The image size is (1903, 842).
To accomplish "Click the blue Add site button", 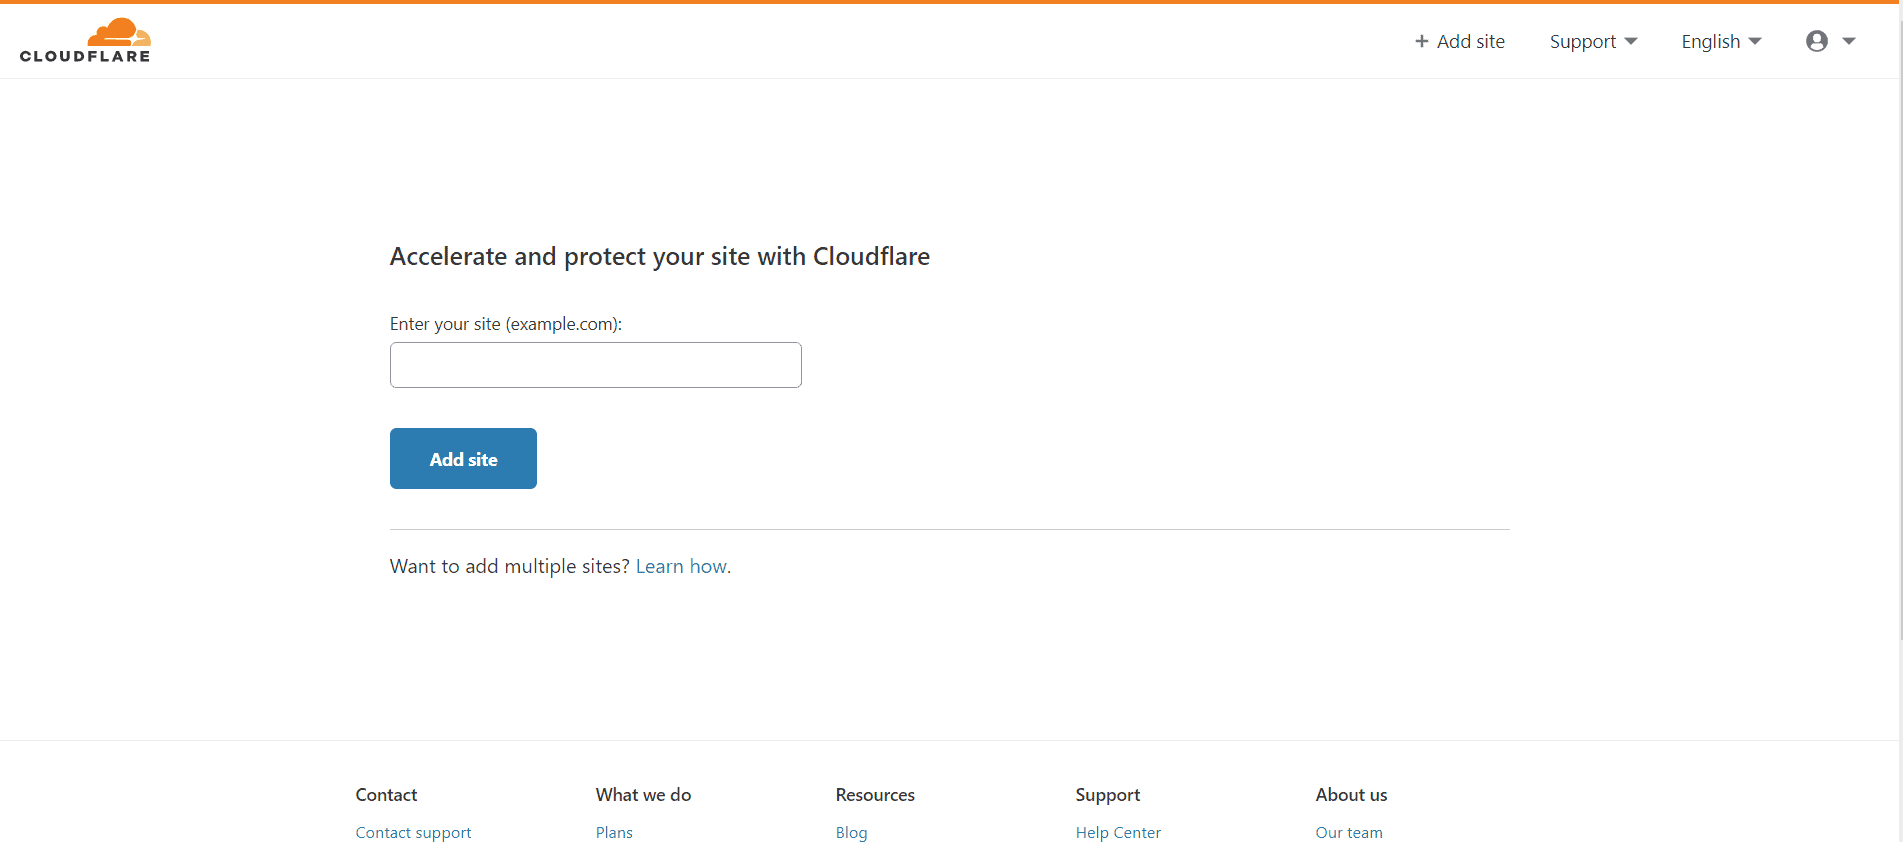I will pos(463,459).
